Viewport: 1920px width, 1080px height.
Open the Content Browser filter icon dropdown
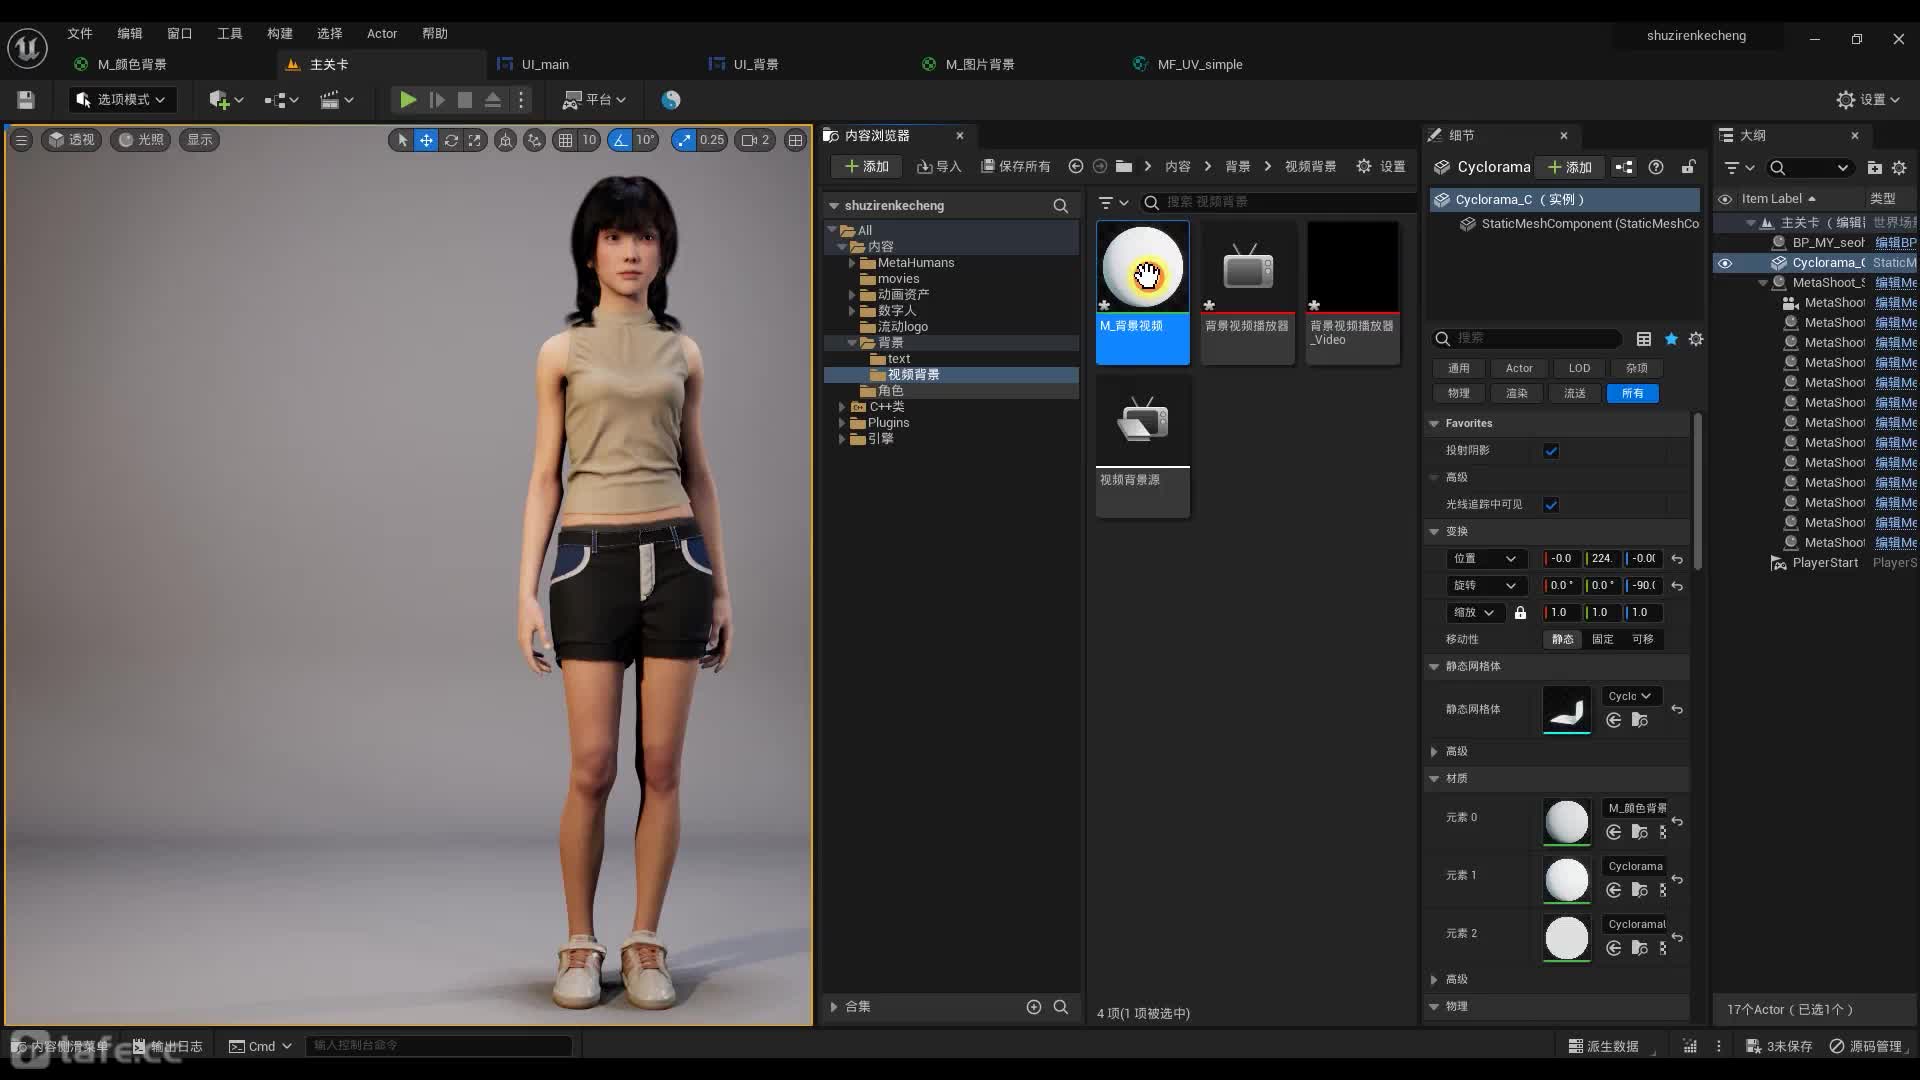[x=1113, y=203]
